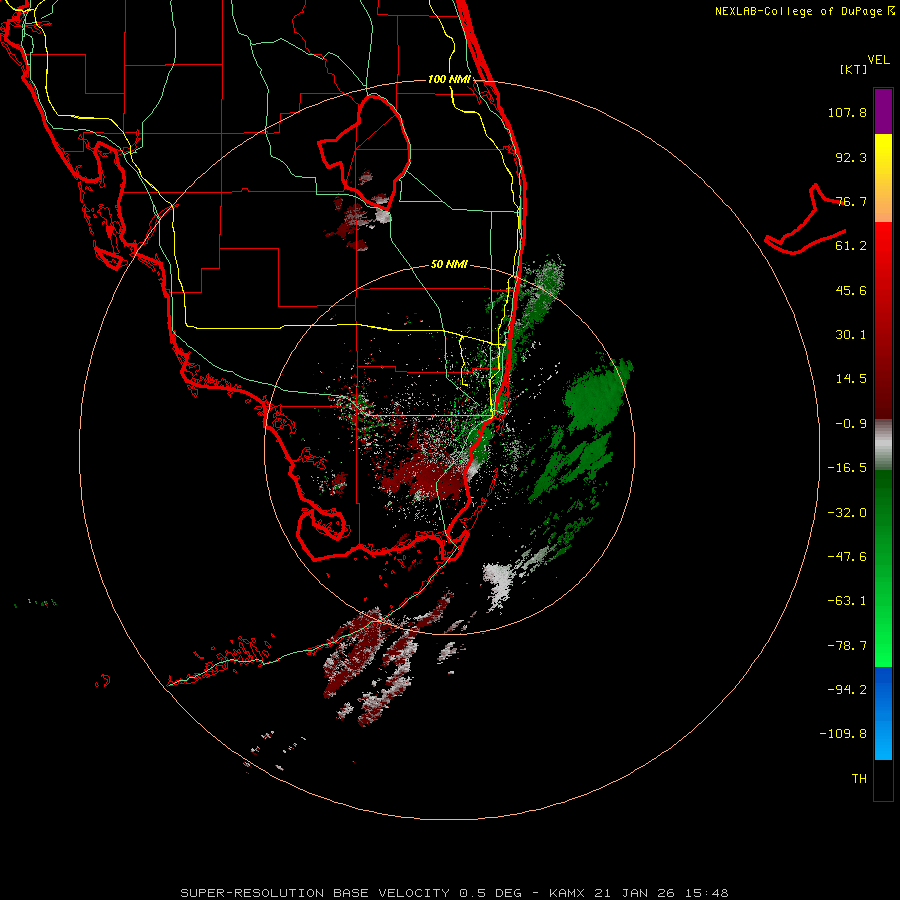Click the 14.5 velocity value
900x900 pixels.
pos(851,379)
